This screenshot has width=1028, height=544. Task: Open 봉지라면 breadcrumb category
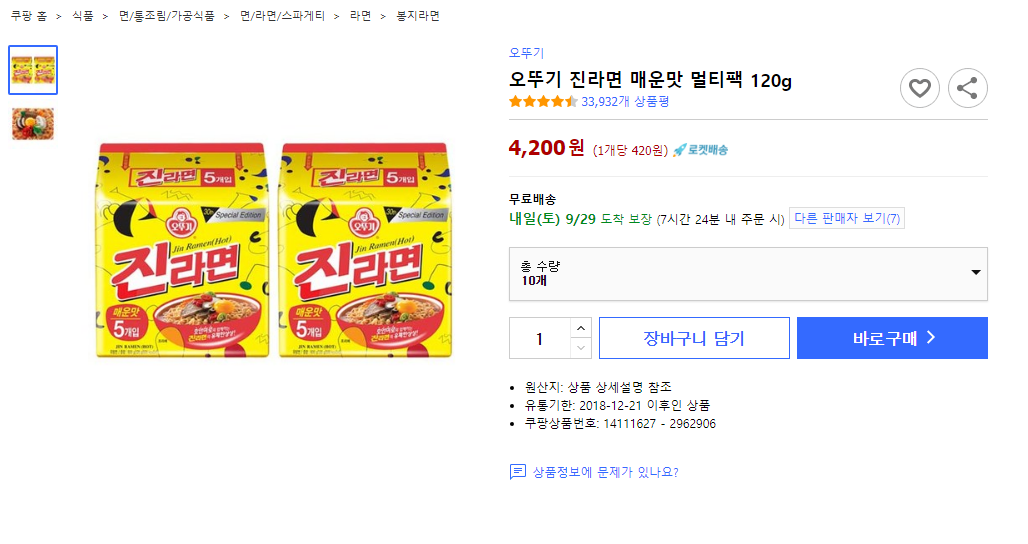tap(418, 16)
